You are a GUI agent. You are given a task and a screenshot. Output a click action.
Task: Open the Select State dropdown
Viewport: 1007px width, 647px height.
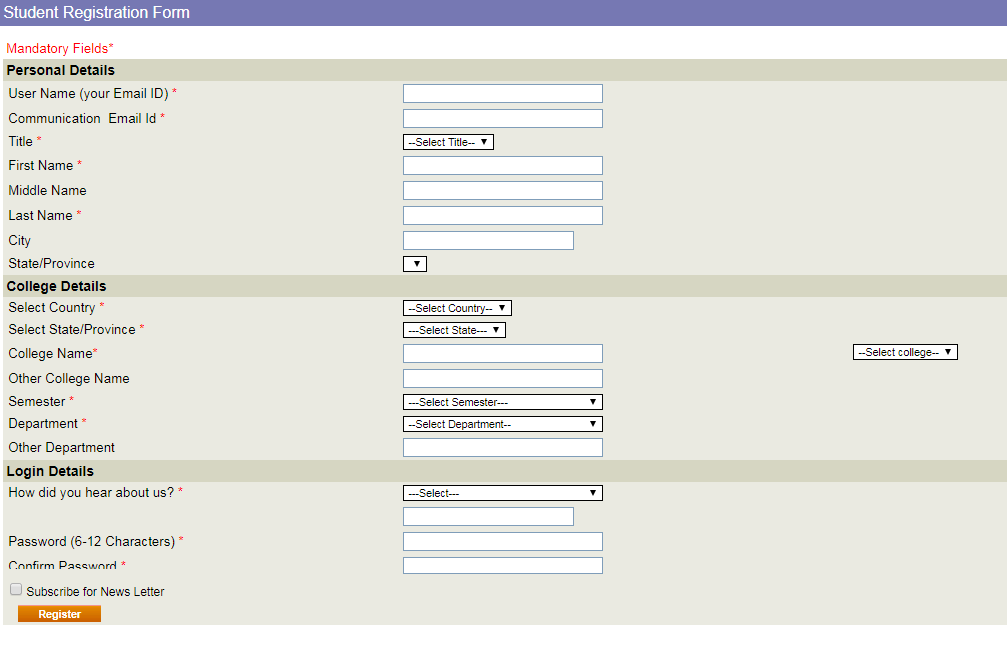[x=454, y=330]
